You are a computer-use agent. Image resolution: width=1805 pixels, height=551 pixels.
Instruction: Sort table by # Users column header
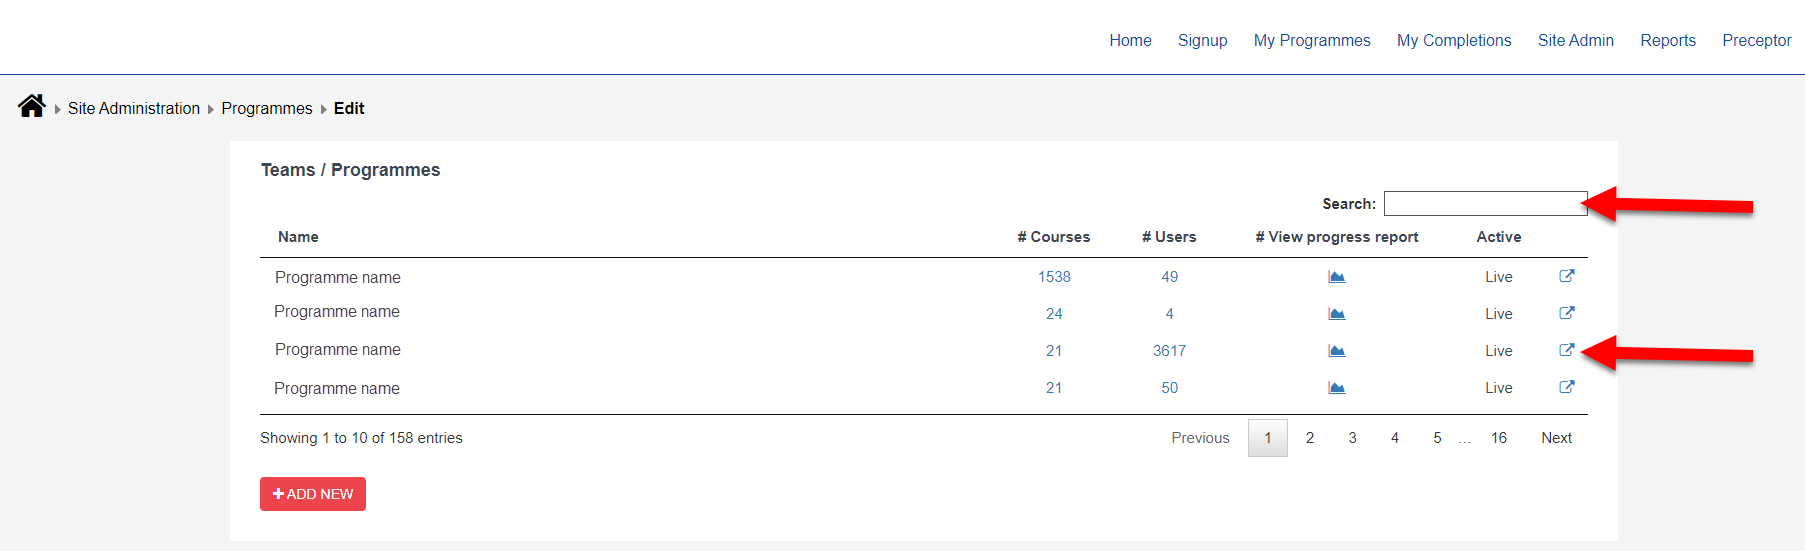point(1169,237)
